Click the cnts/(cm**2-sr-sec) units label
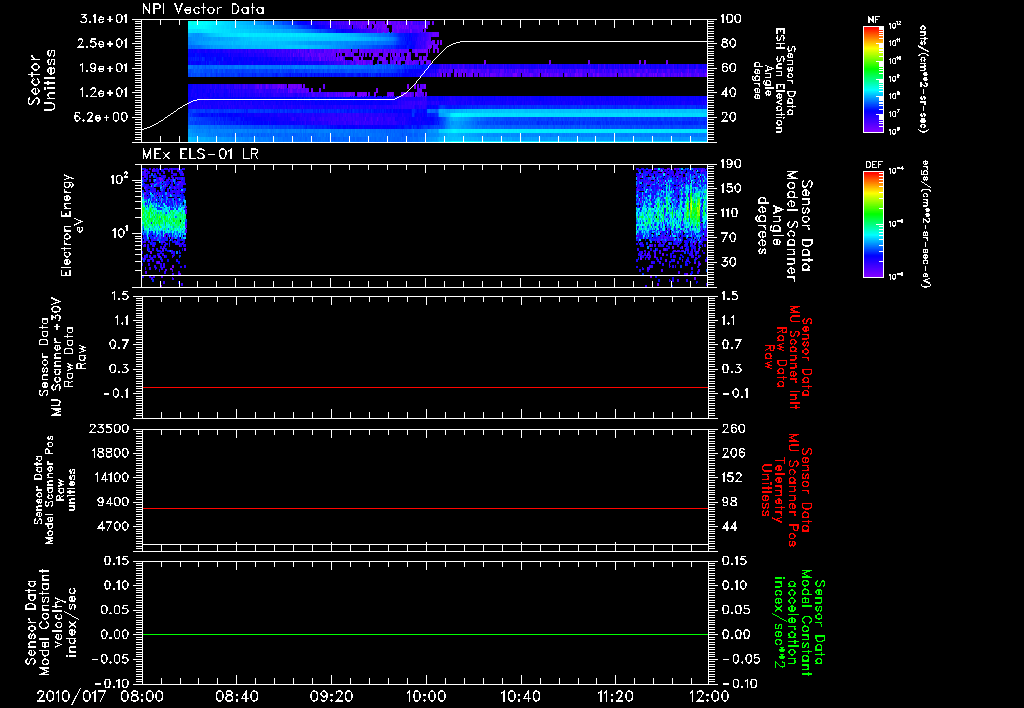 (x=922, y=79)
